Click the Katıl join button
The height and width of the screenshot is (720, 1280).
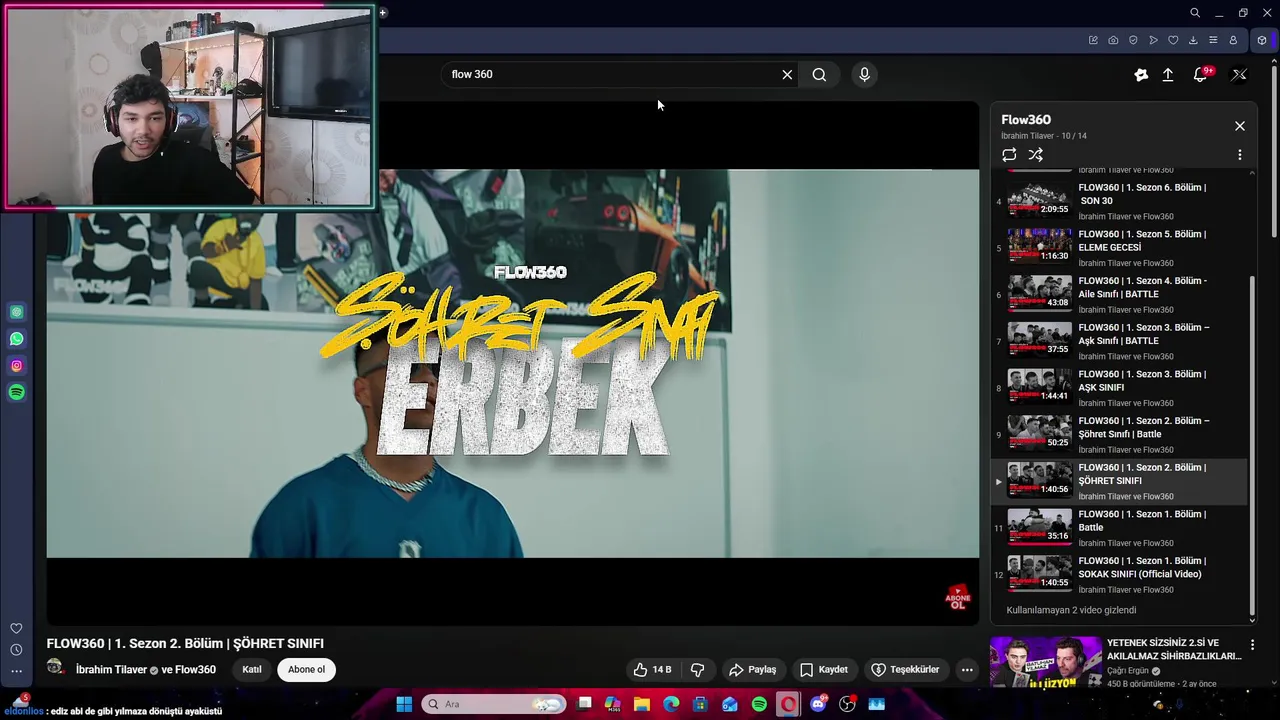click(x=252, y=670)
